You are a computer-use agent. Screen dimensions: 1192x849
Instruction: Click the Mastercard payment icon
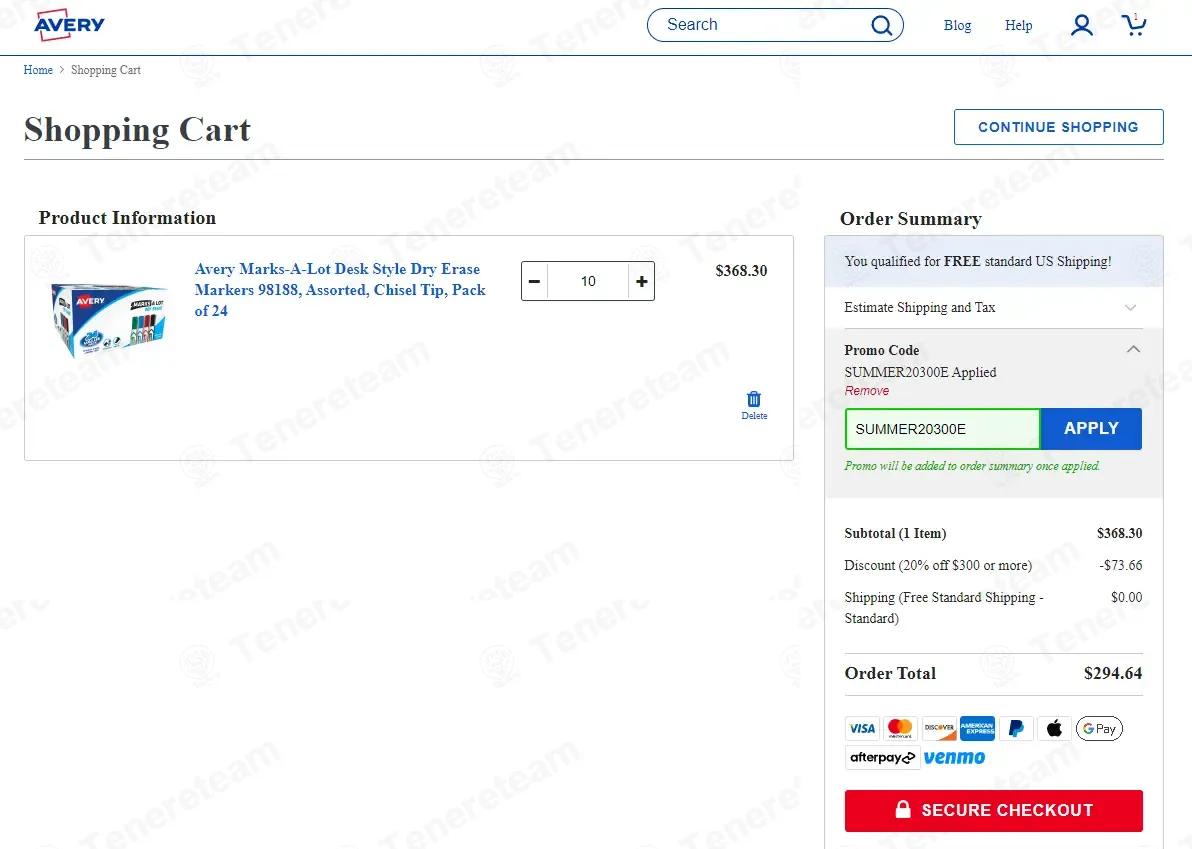coord(900,728)
